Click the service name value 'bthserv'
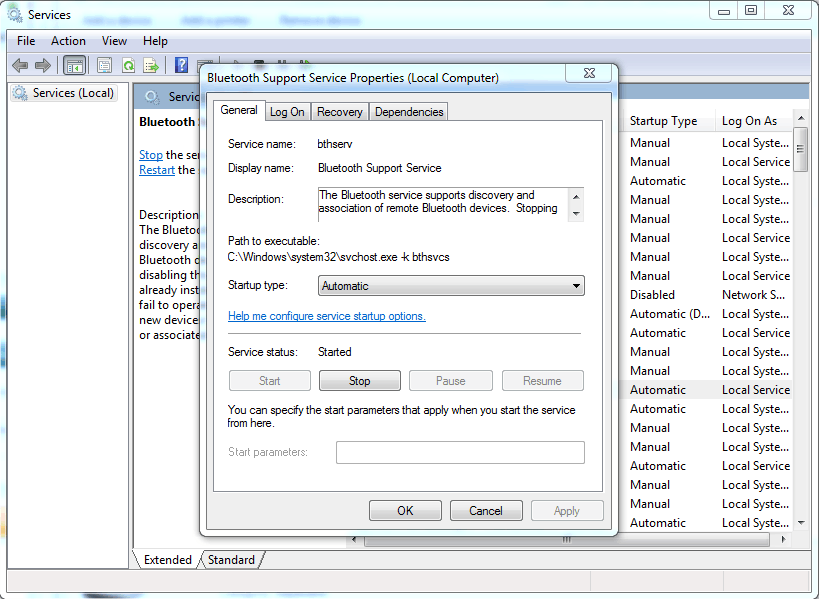 pyautogui.click(x=335, y=144)
